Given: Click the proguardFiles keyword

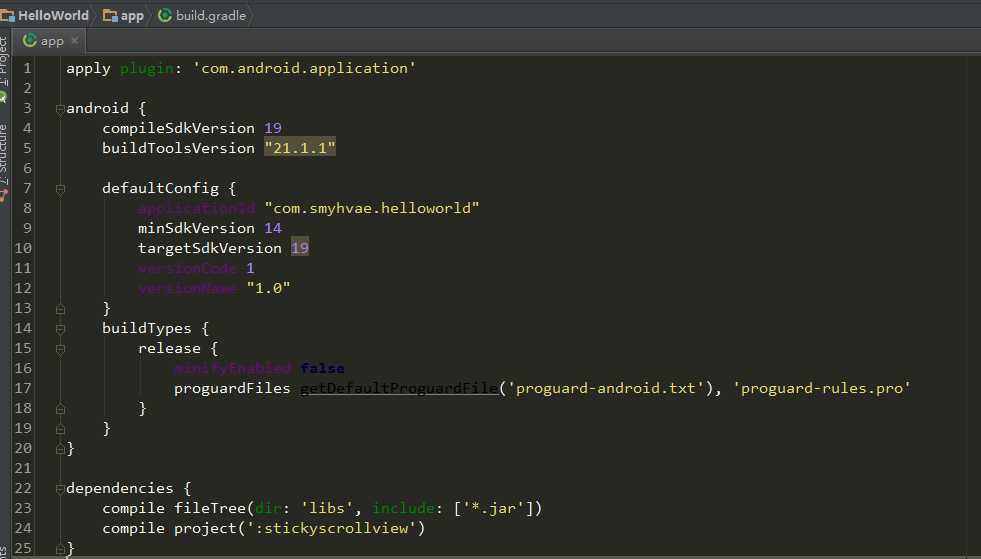Looking at the screenshot, I should pos(232,388).
